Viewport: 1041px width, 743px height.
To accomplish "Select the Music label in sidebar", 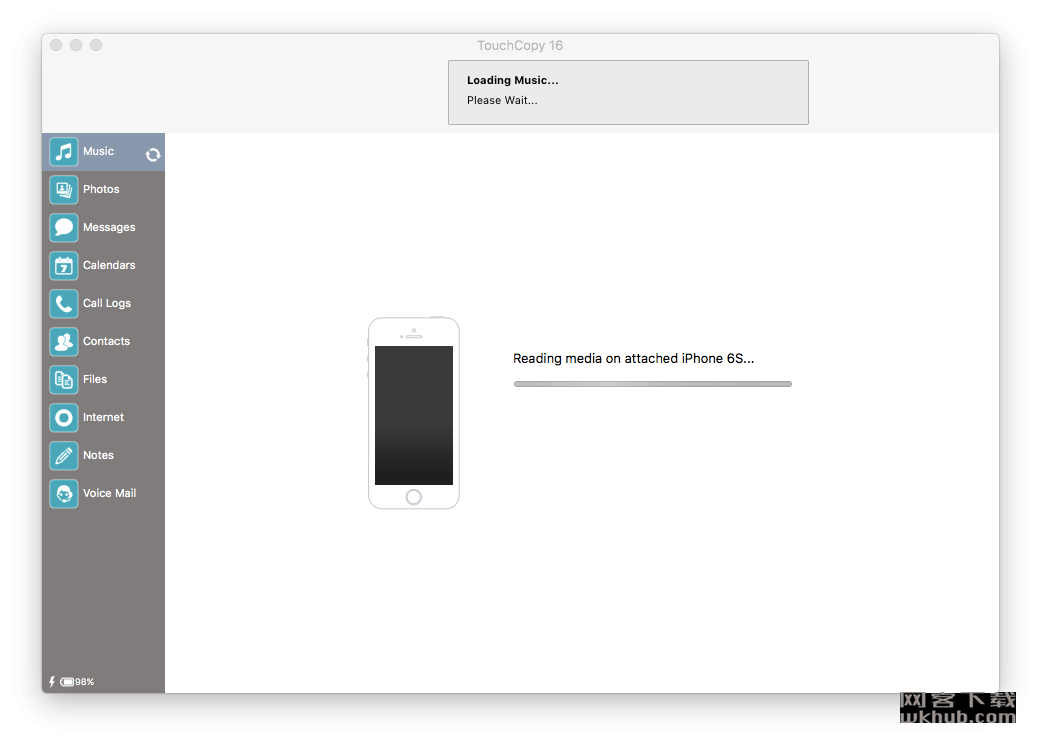I will click(x=98, y=151).
